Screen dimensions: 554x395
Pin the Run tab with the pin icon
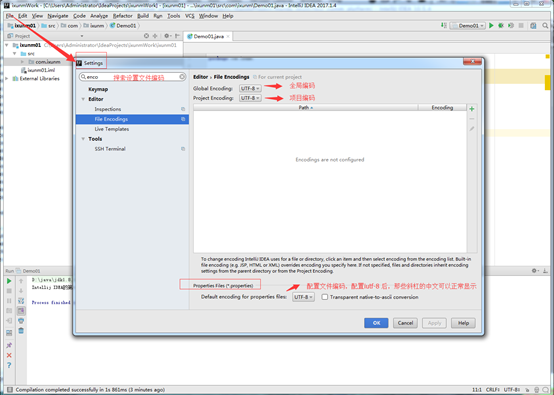[x=9, y=345]
